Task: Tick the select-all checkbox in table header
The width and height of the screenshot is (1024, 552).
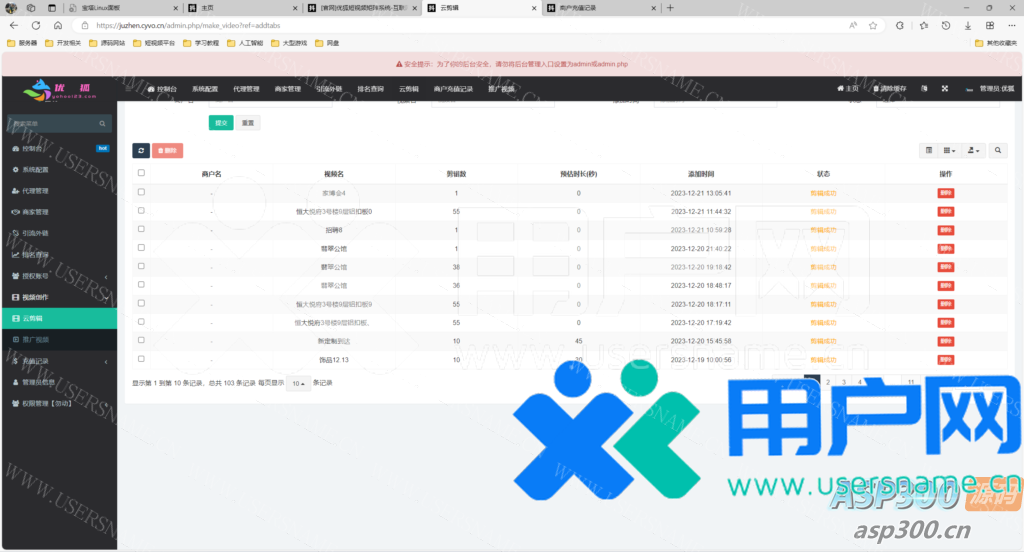Action: (x=141, y=173)
